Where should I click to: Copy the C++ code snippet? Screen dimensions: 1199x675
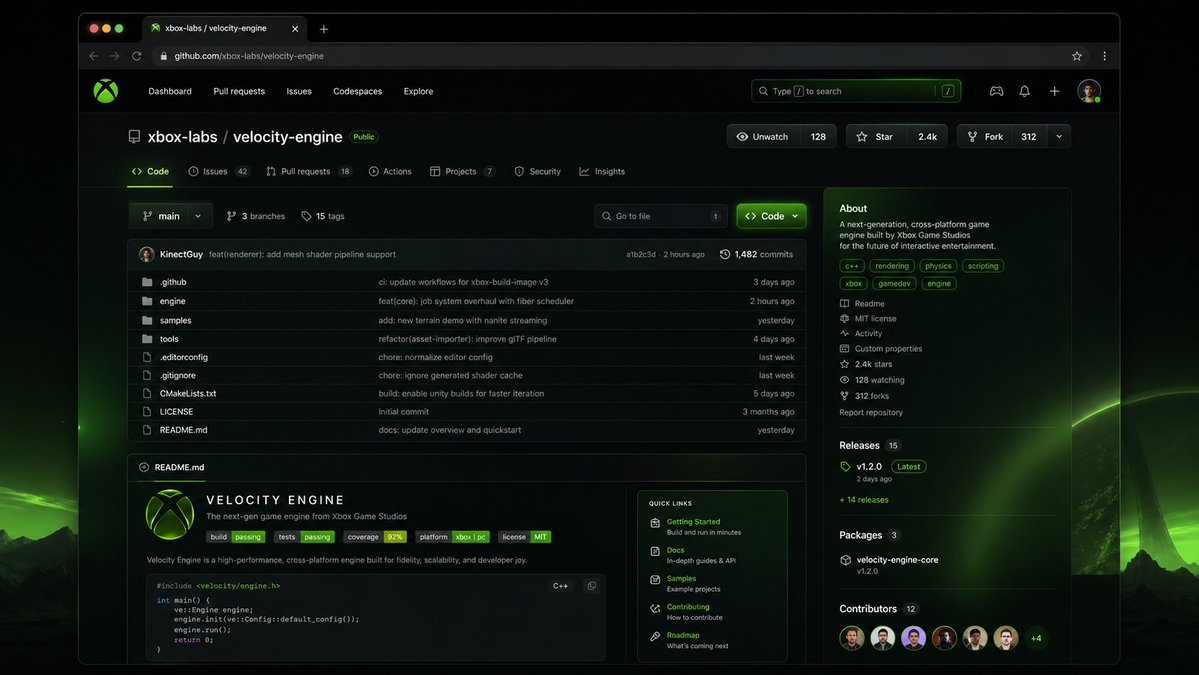click(x=591, y=586)
